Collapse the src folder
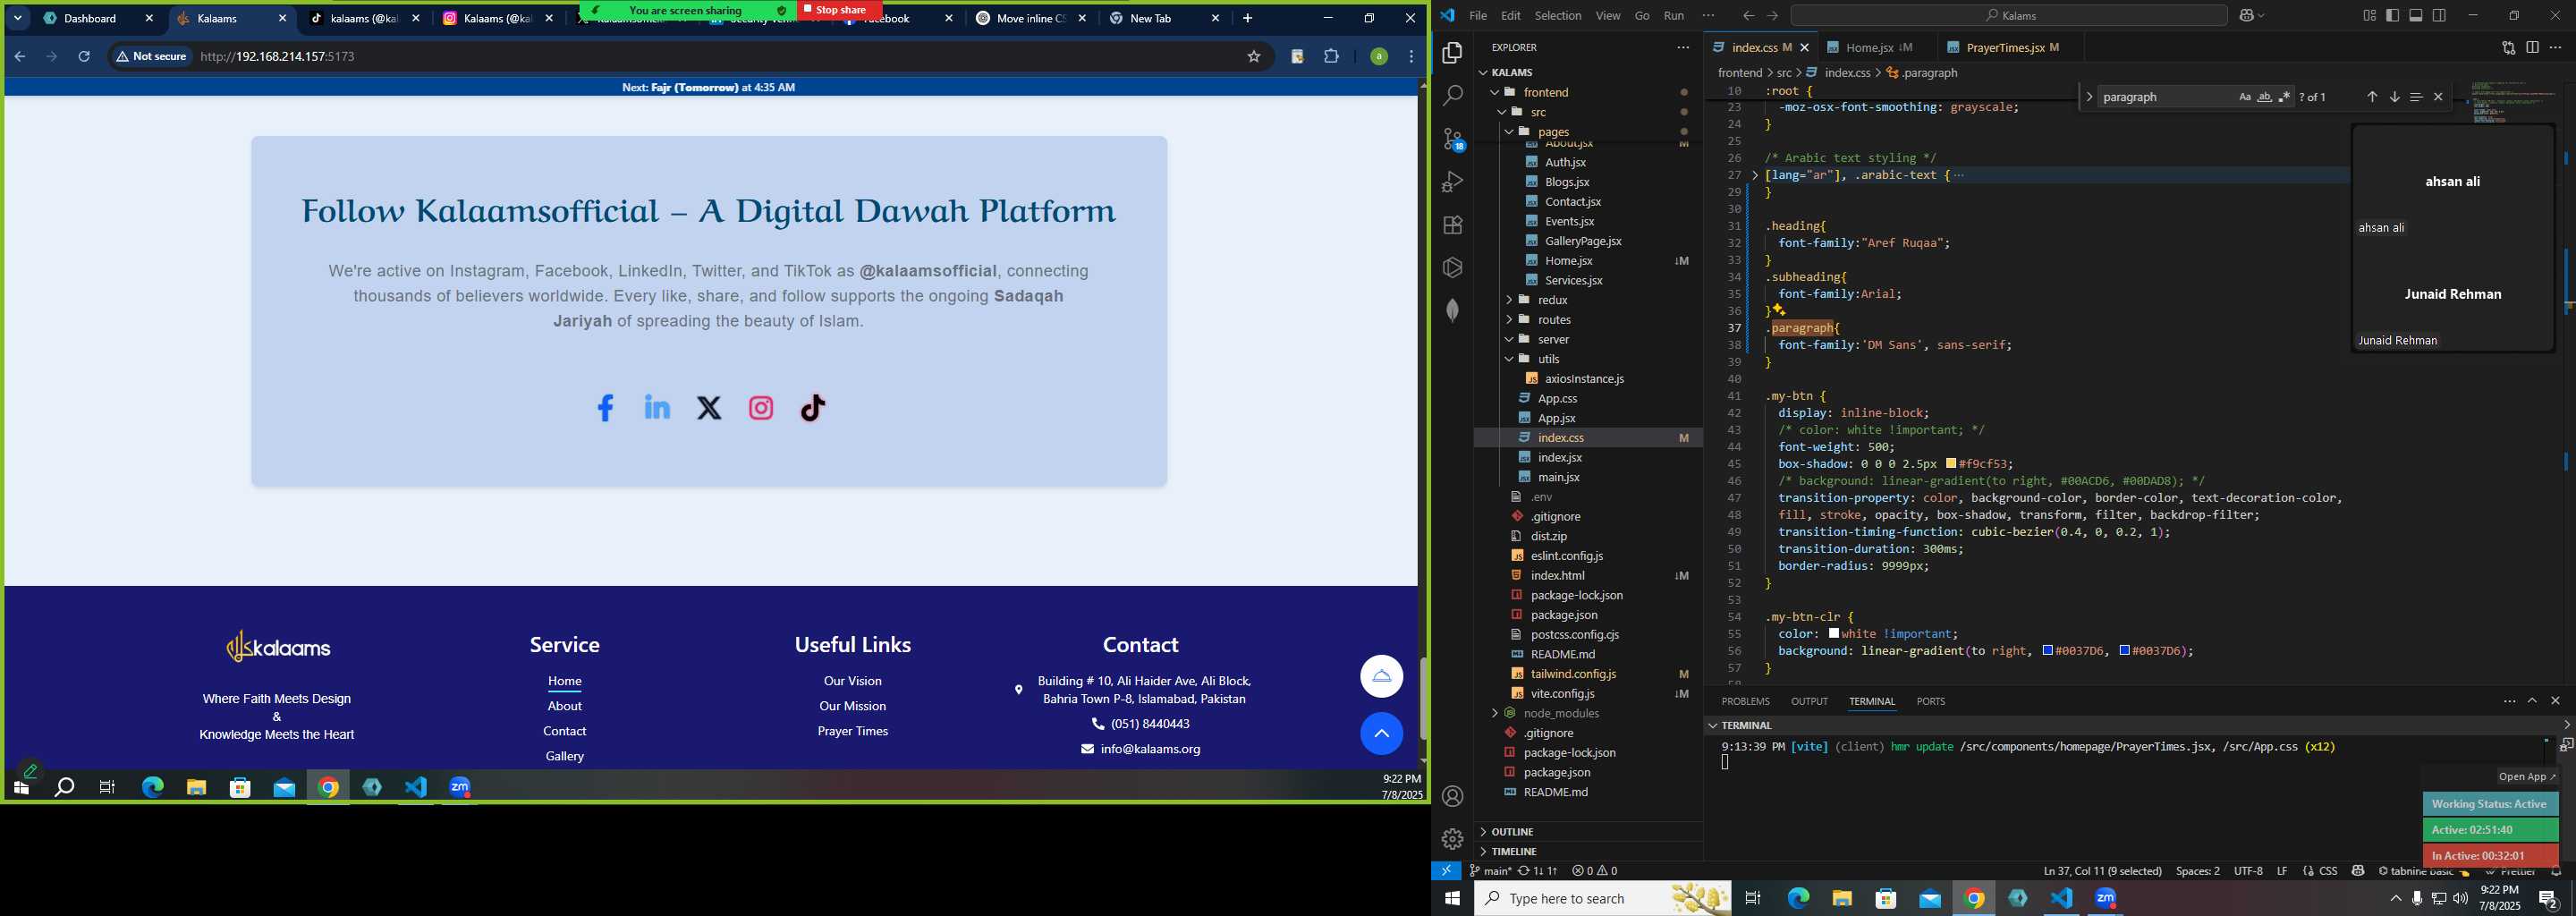Image resolution: width=2576 pixels, height=916 pixels. click(x=1502, y=112)
